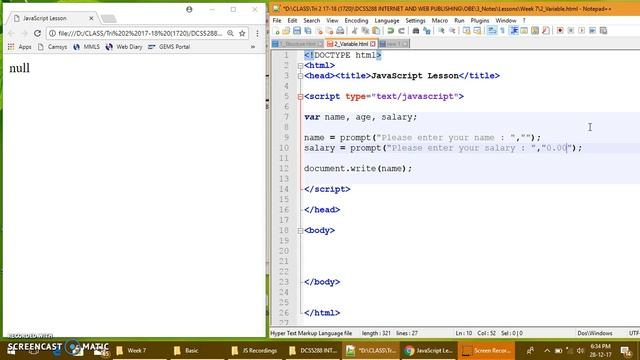Click the Start macro recording icon
The image size is (640, 360).
pyautogui.click(x=560, y=31)
